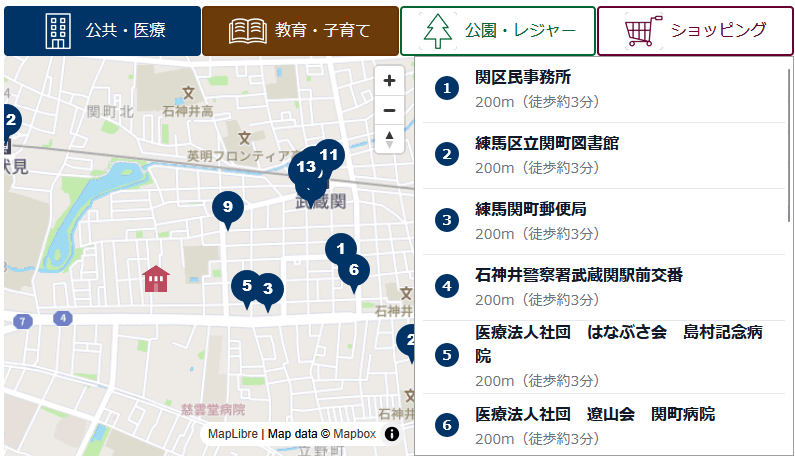This screenshot has height=458, width=795.
Task: Select 練馬区立関町図書館 in the list
Action: tap(603, 156)
